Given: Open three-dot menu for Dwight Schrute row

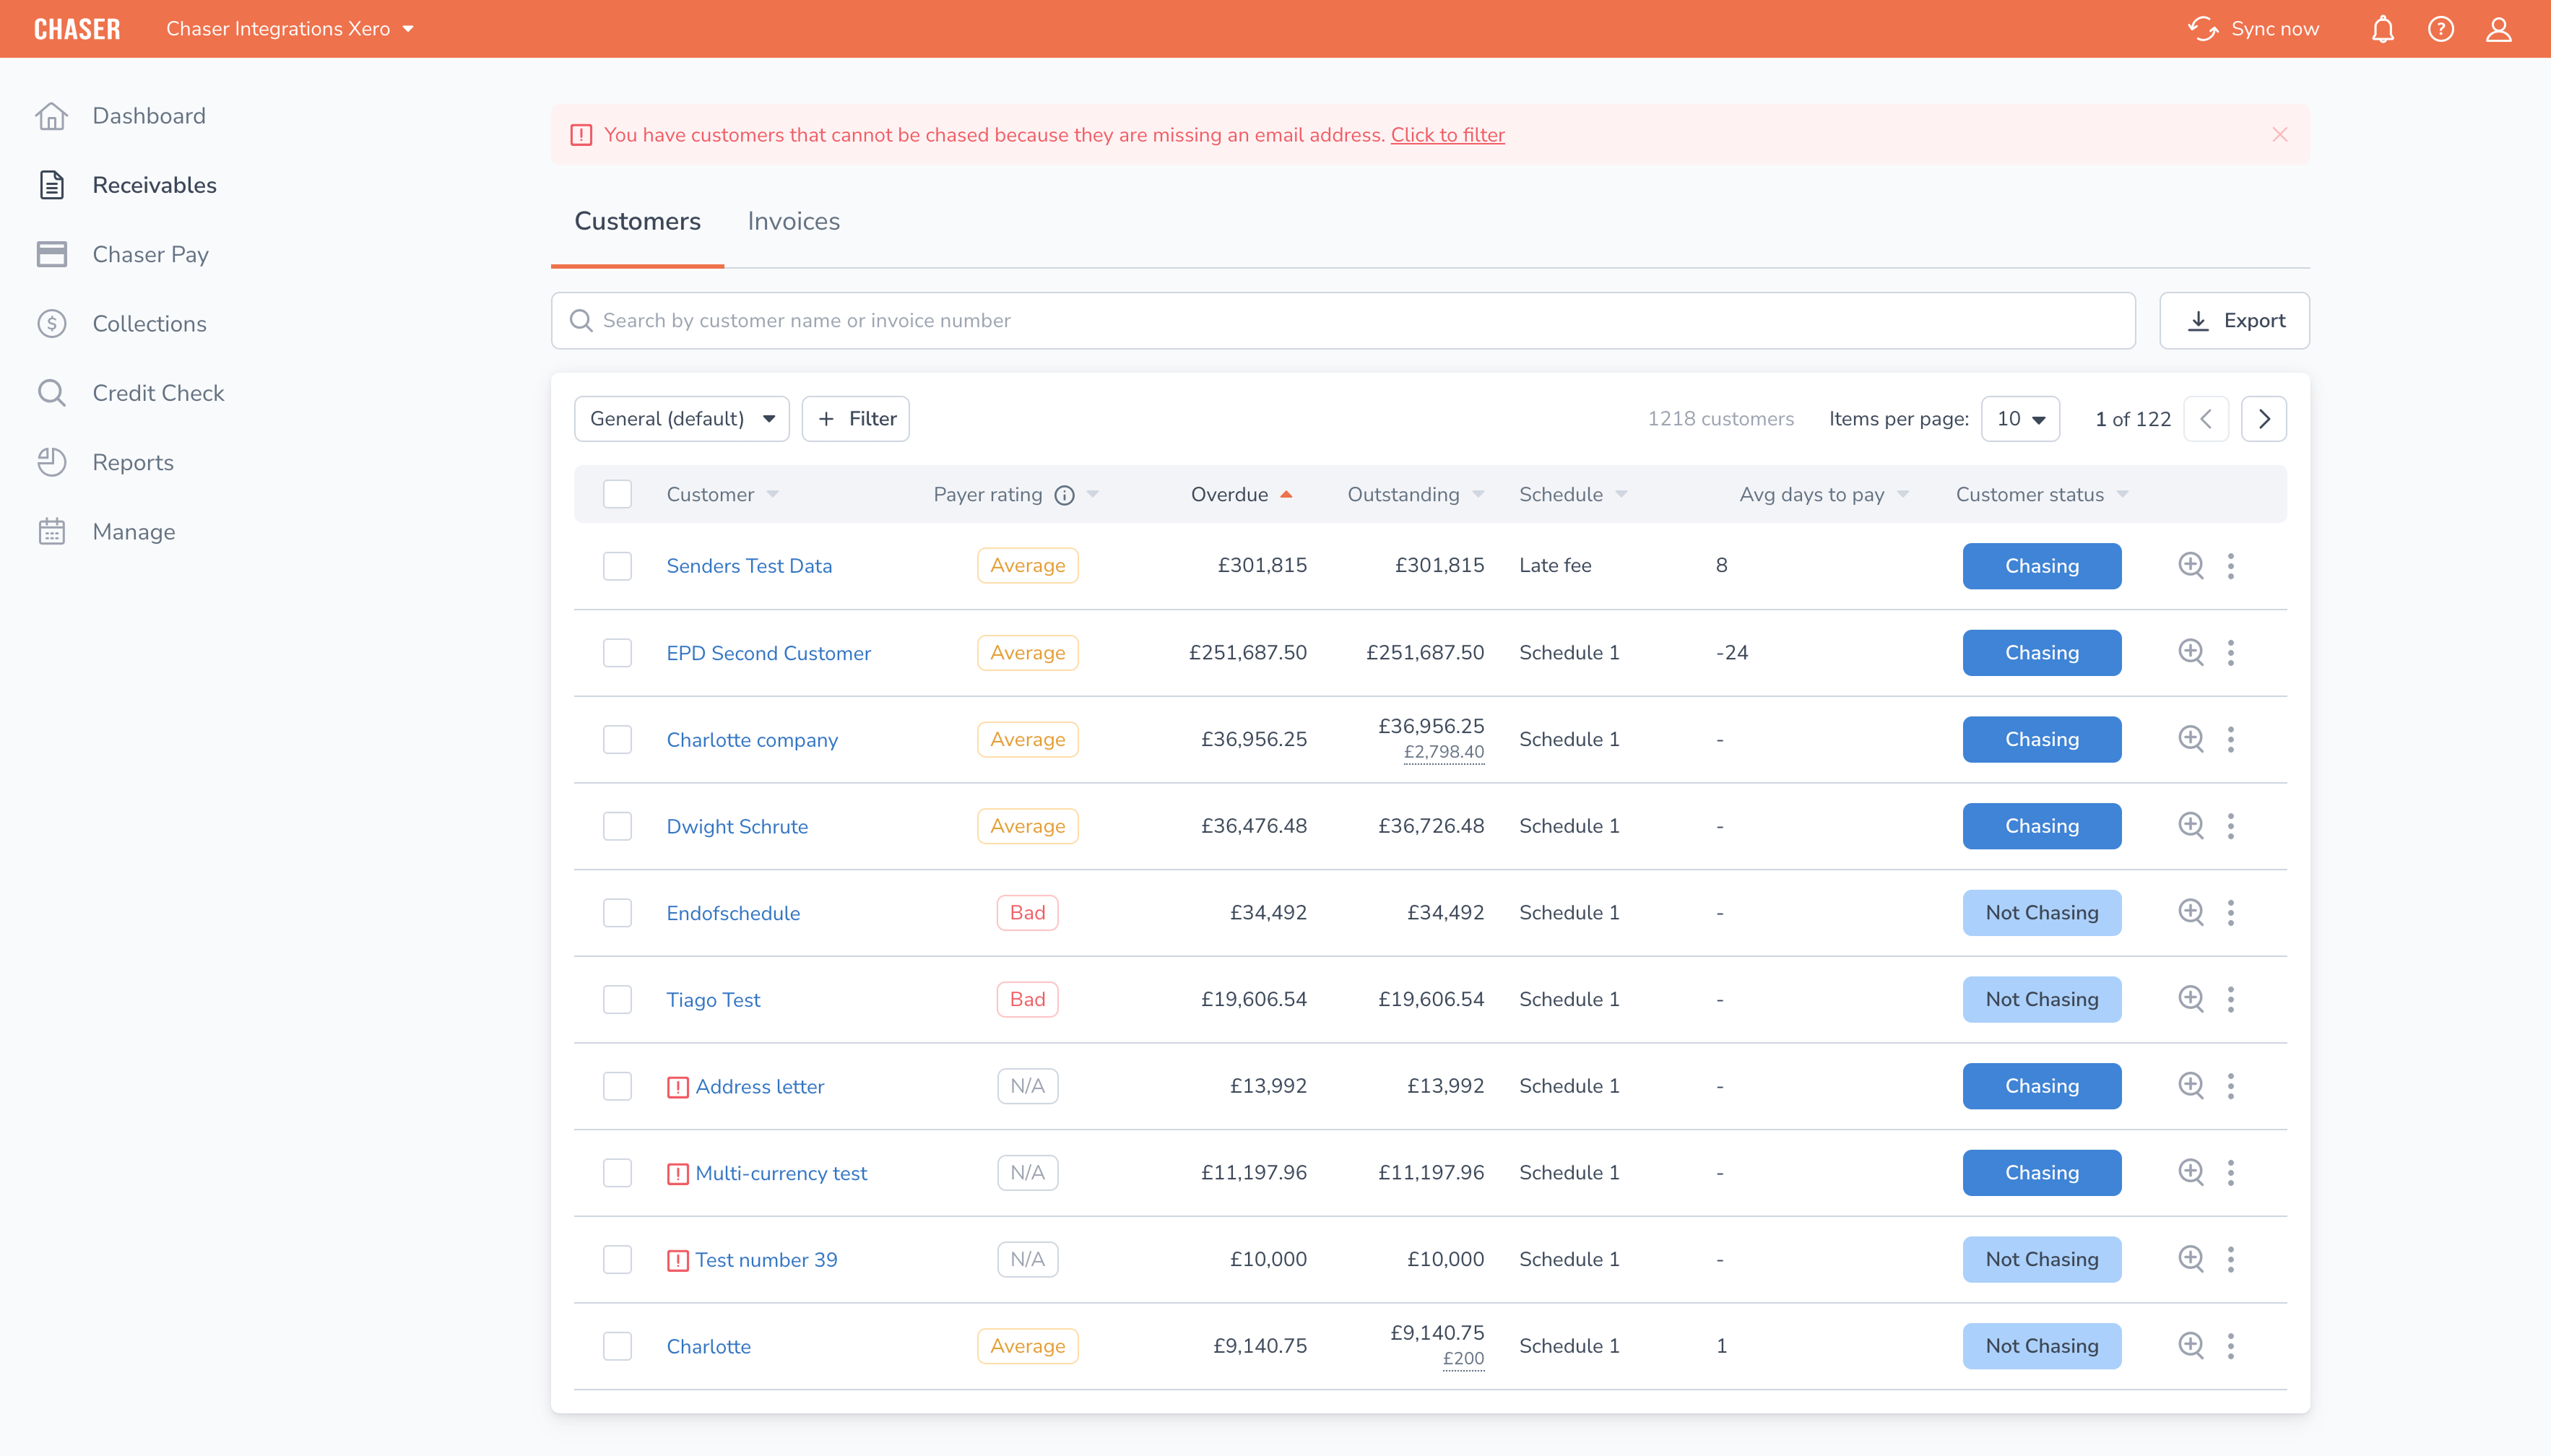Looking at the screenshot, I should (2230, 826).
